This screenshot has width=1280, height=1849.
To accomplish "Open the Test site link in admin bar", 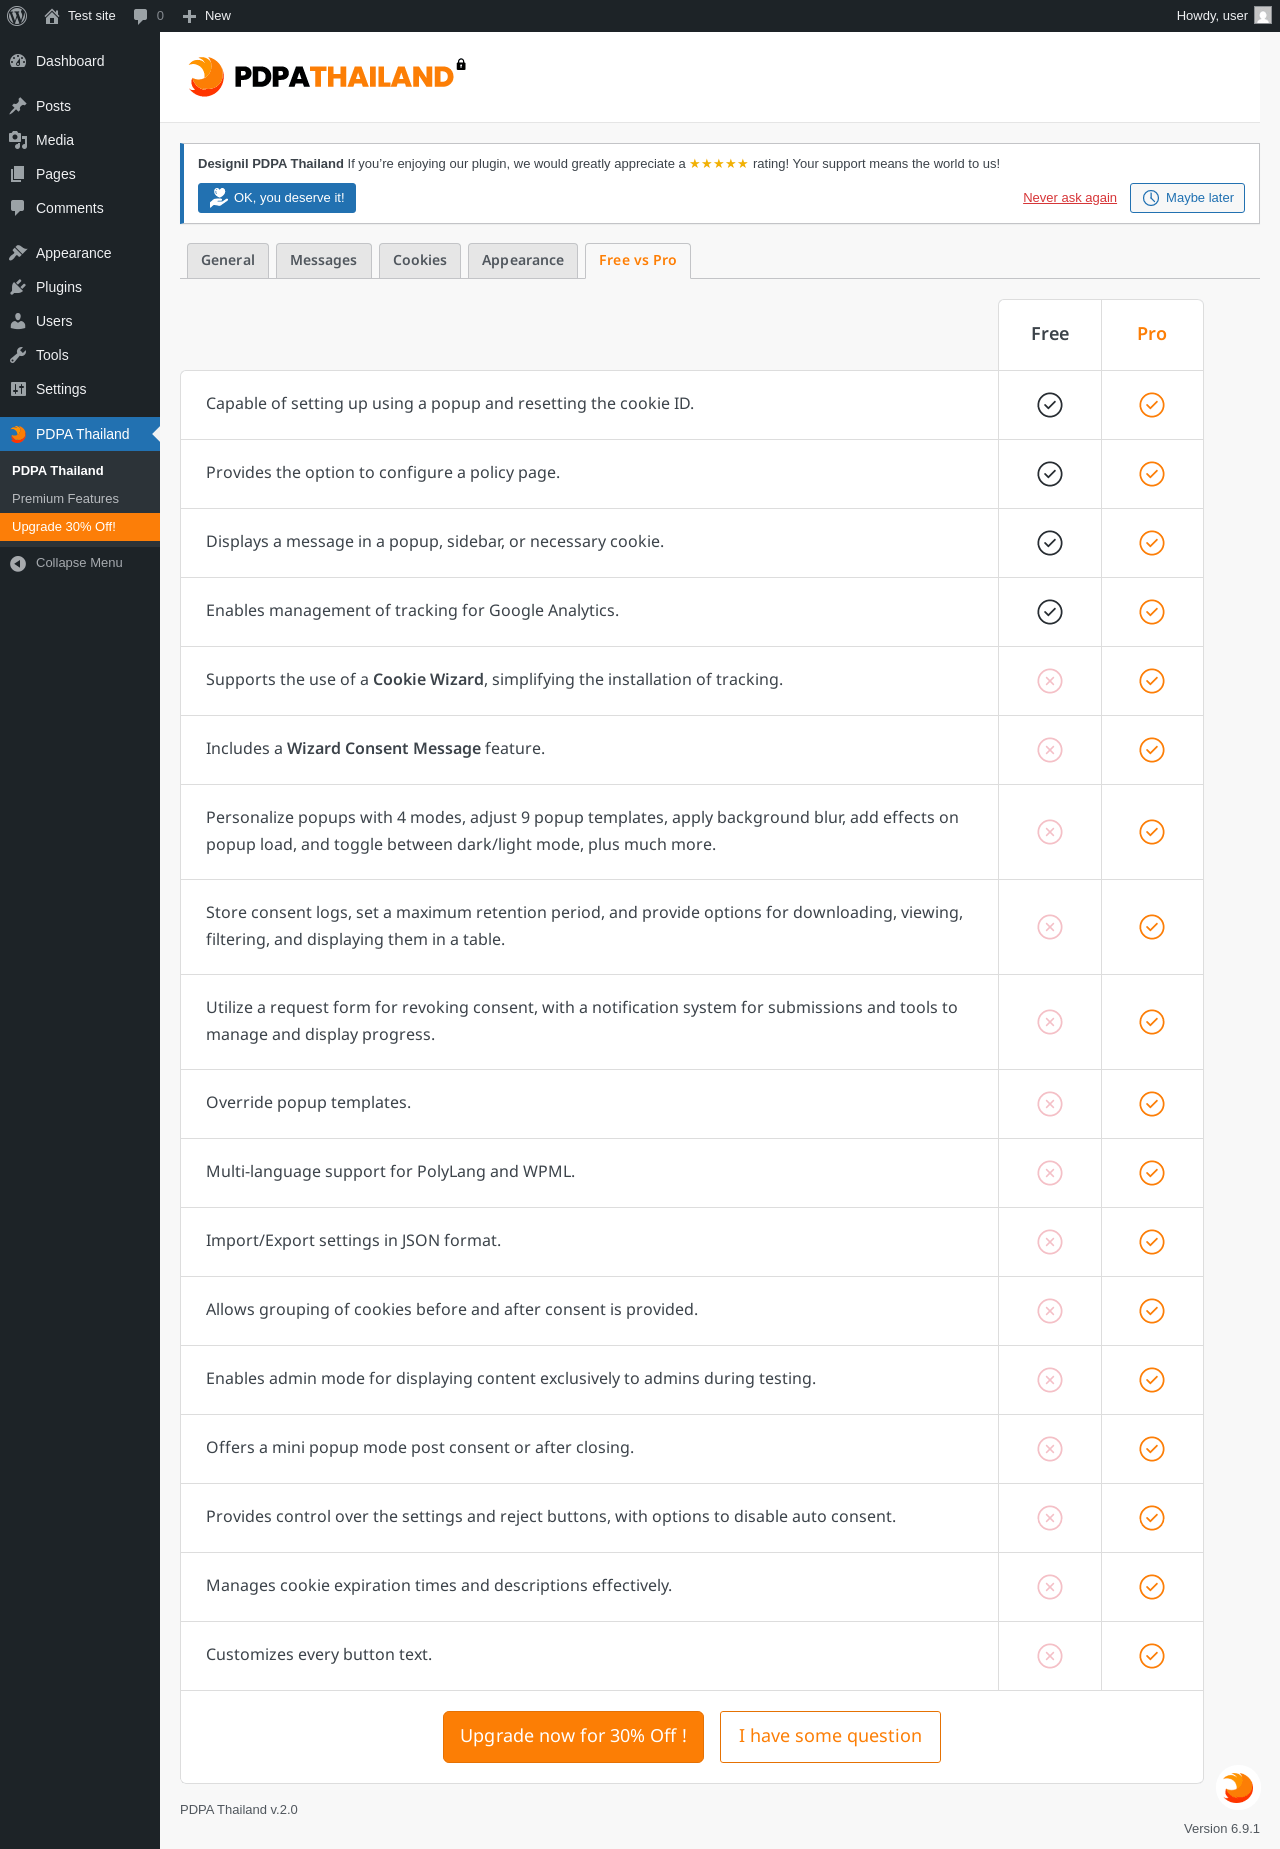I will pos(80,16).
